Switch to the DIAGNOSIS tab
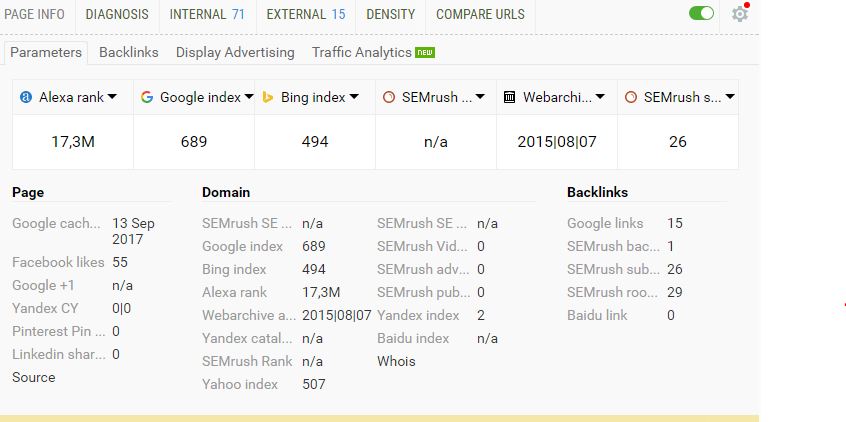 (x=117, y=14)
